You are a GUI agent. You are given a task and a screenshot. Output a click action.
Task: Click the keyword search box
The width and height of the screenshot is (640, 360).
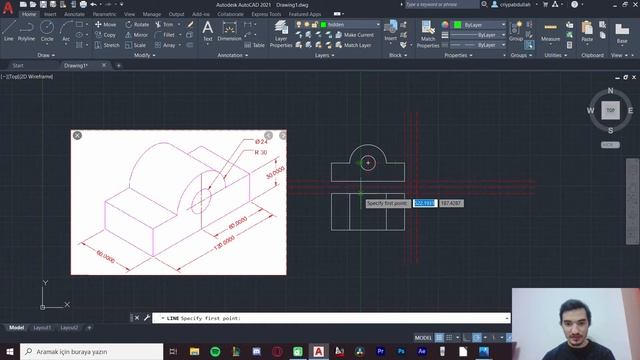tap(442, 4)
